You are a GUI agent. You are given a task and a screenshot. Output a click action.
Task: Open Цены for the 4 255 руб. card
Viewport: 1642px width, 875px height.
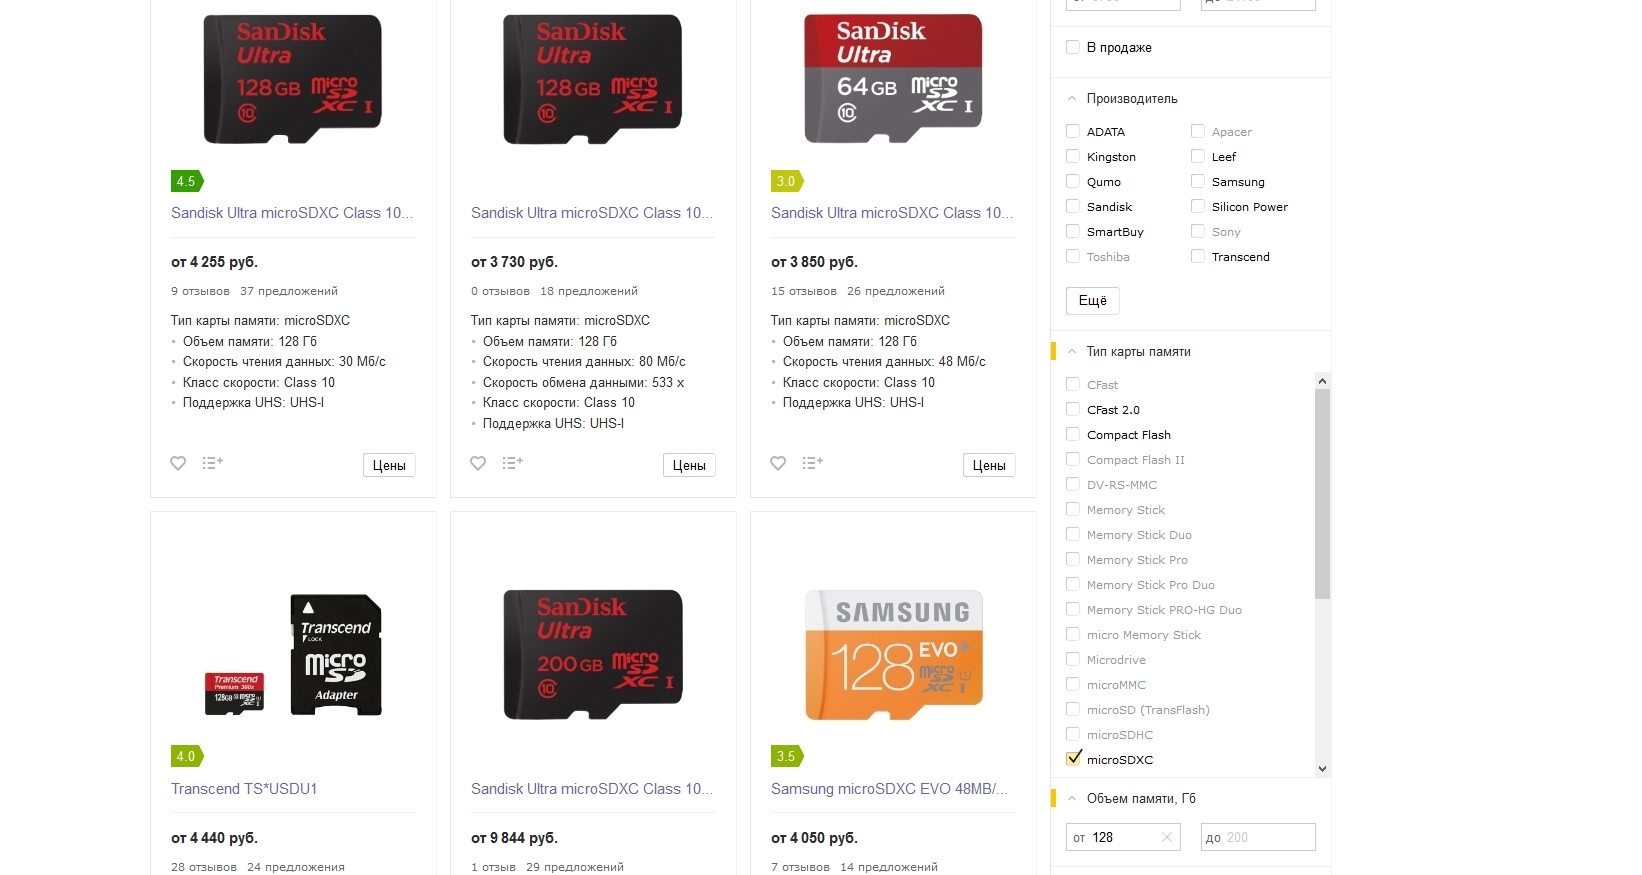click(x=389, y=465)
